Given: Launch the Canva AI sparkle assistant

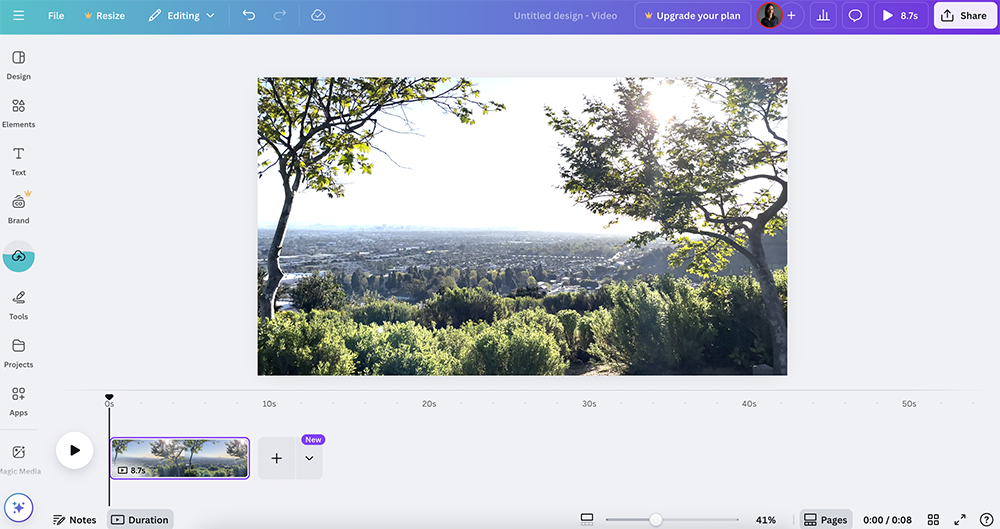Looking at the screenshot, I should (x=18, y=507).
